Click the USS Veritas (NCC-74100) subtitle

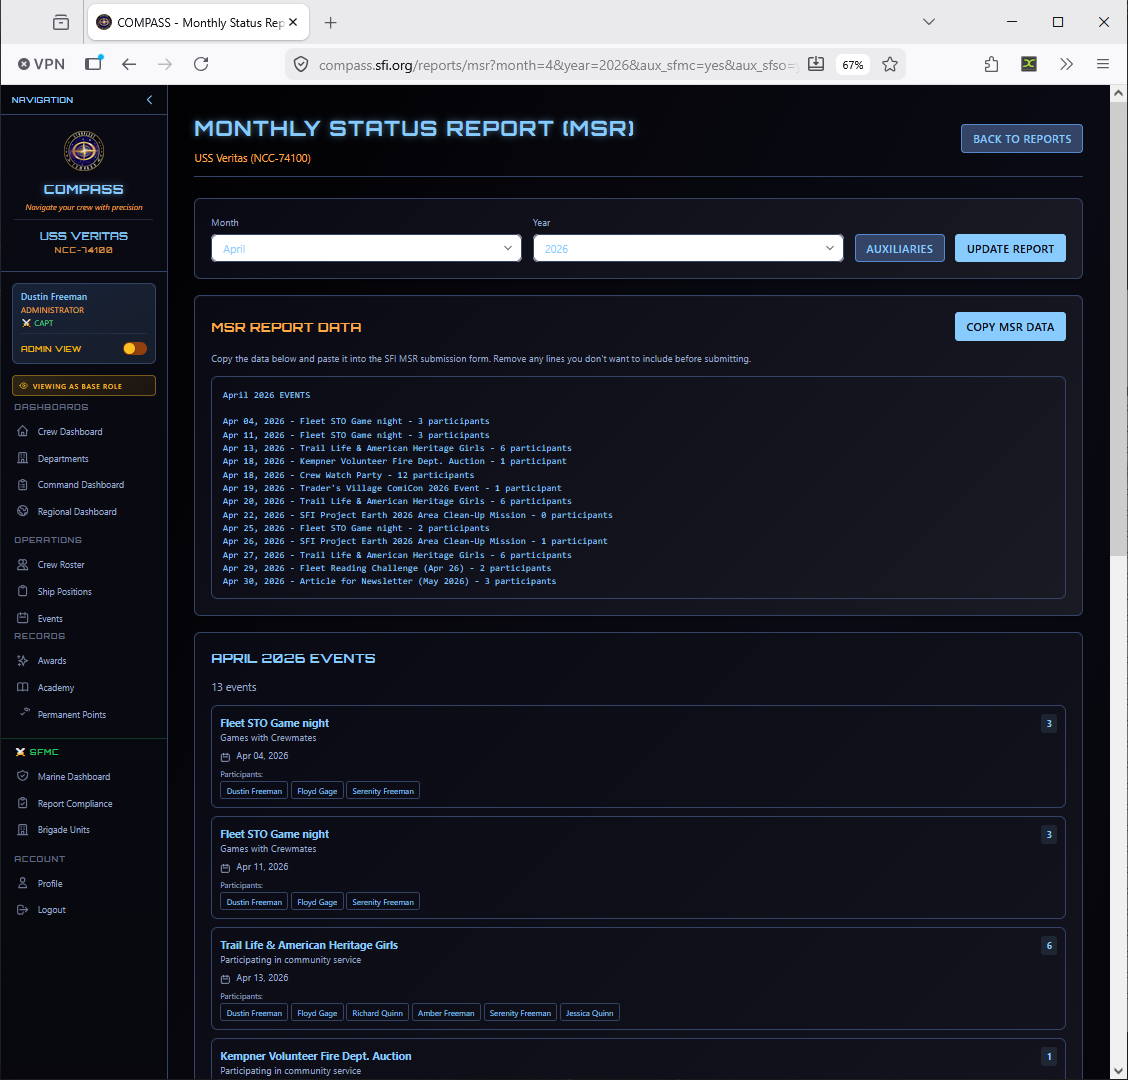click(253, 158)
